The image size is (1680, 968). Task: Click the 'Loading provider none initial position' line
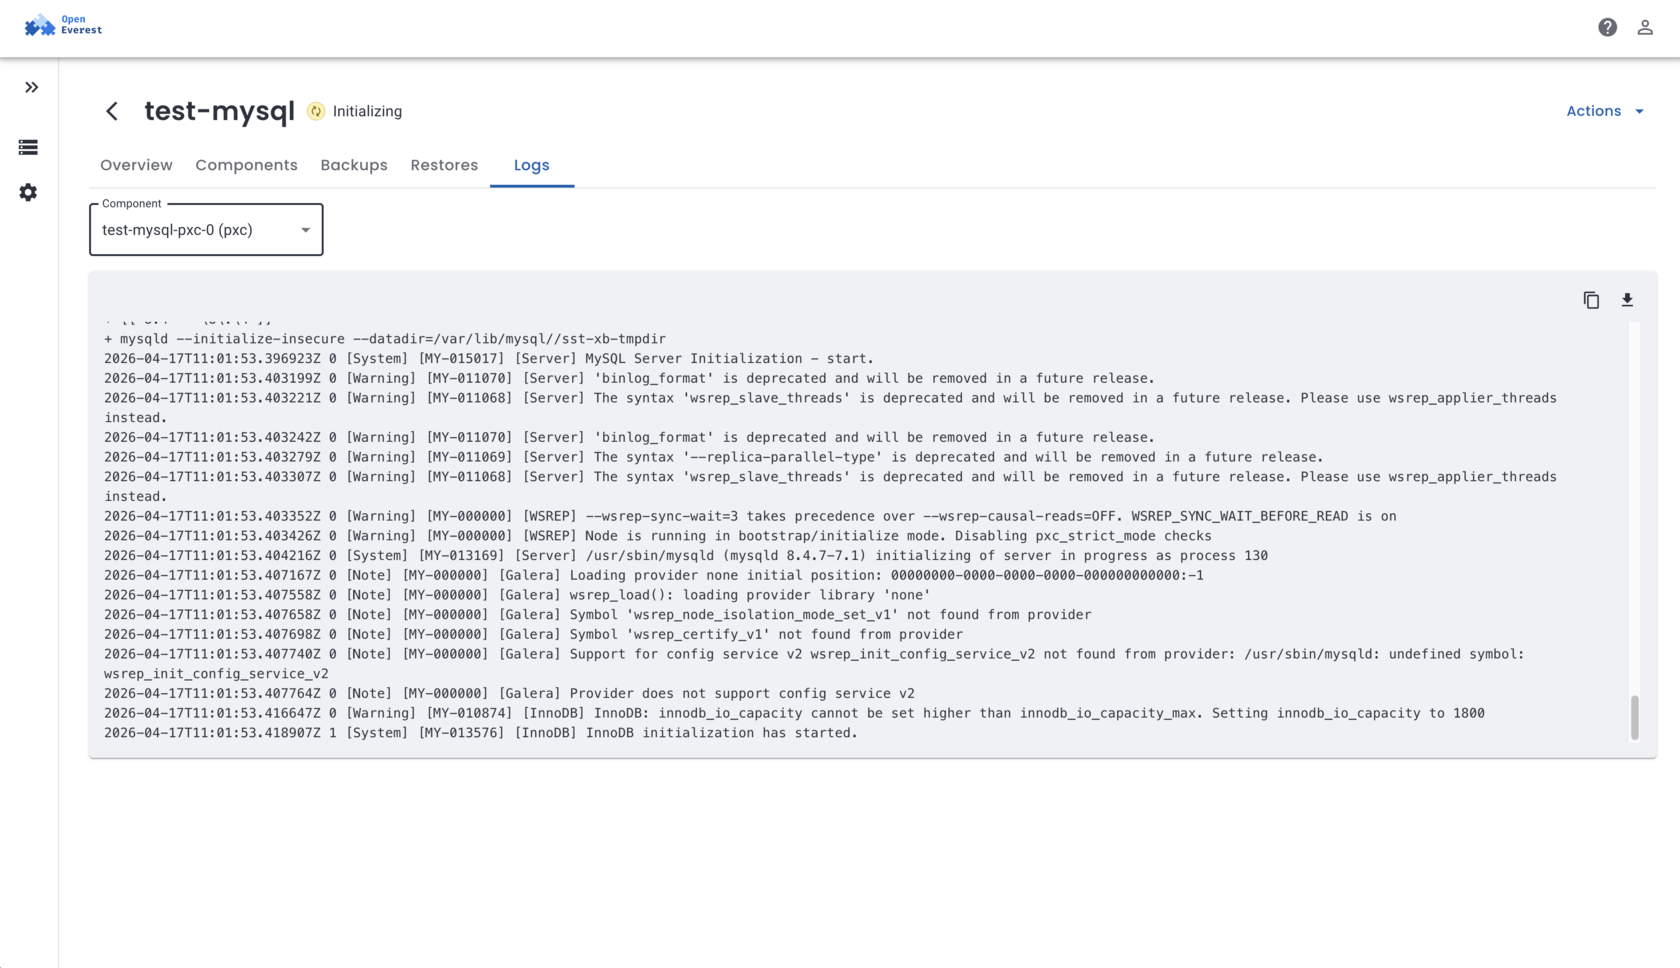pyautogui.click(x=654, y=575)
